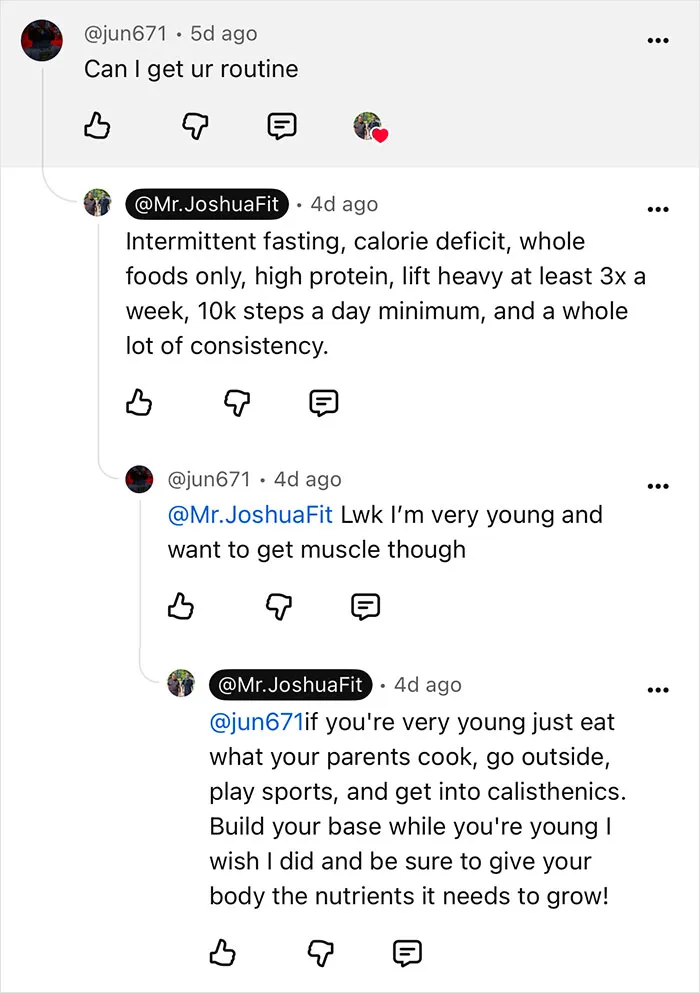Dislike the "Can I get ur routine" comment
700x993 pixels.
click(x=195, y=126)
